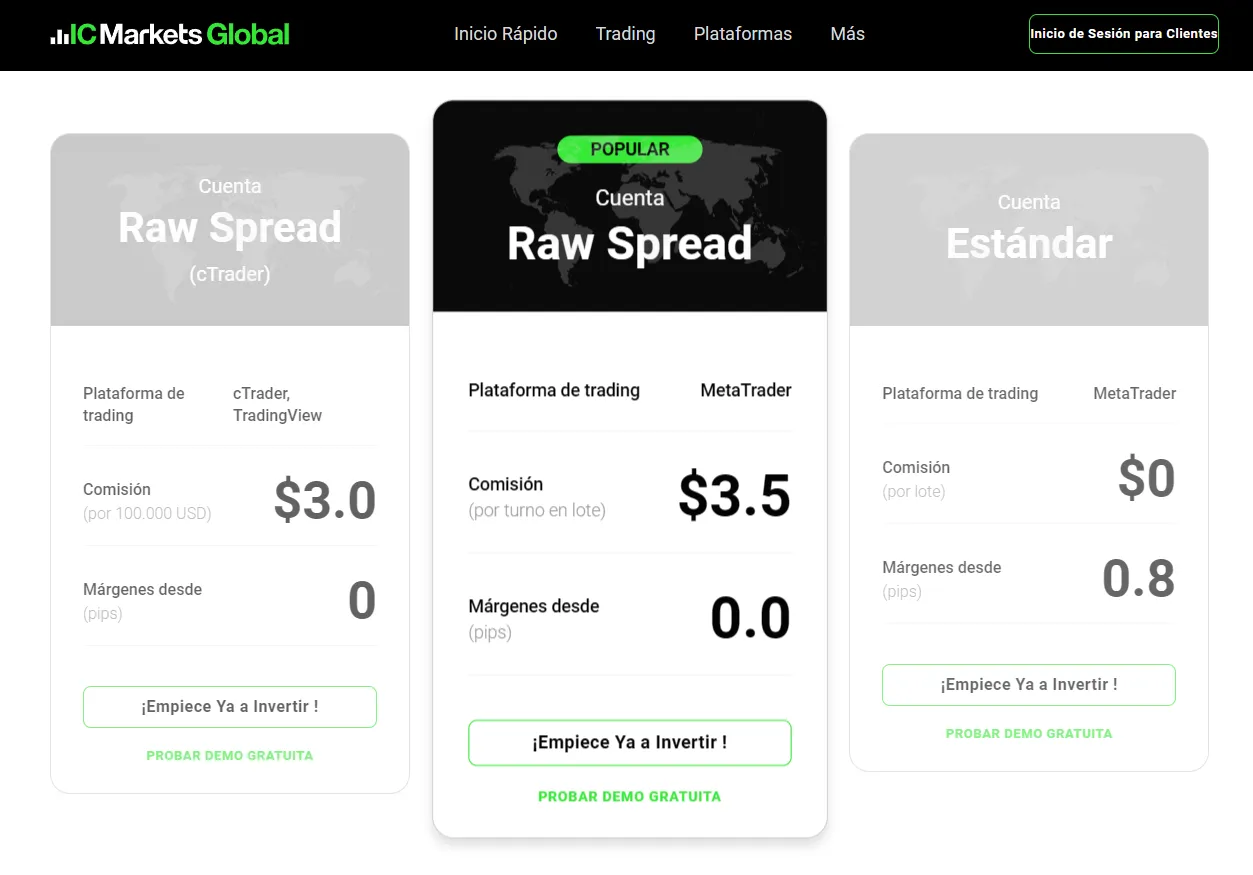Click the 'cTrader, TradingView' platform text
This screenshot has height=875, width=1253.
click(278, 404)
